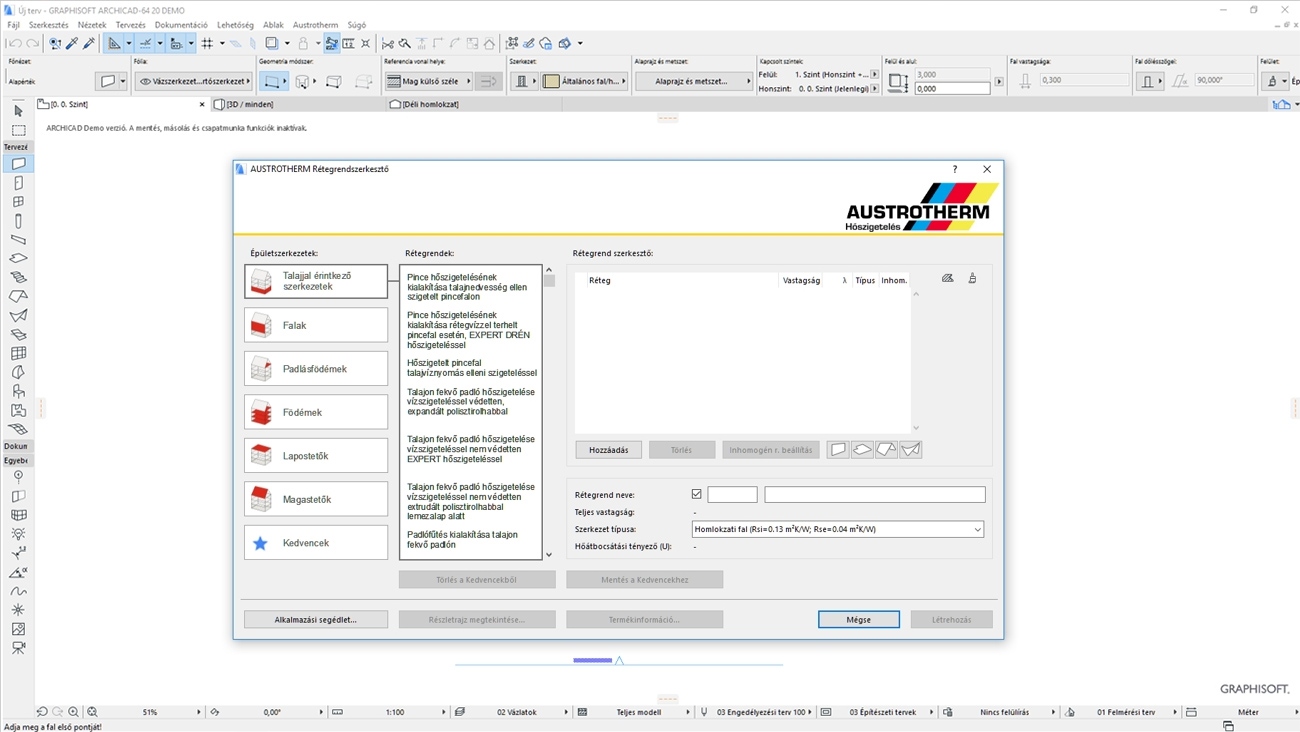Open the Felül 1. Szint arrow button

(x=875, y=75)
